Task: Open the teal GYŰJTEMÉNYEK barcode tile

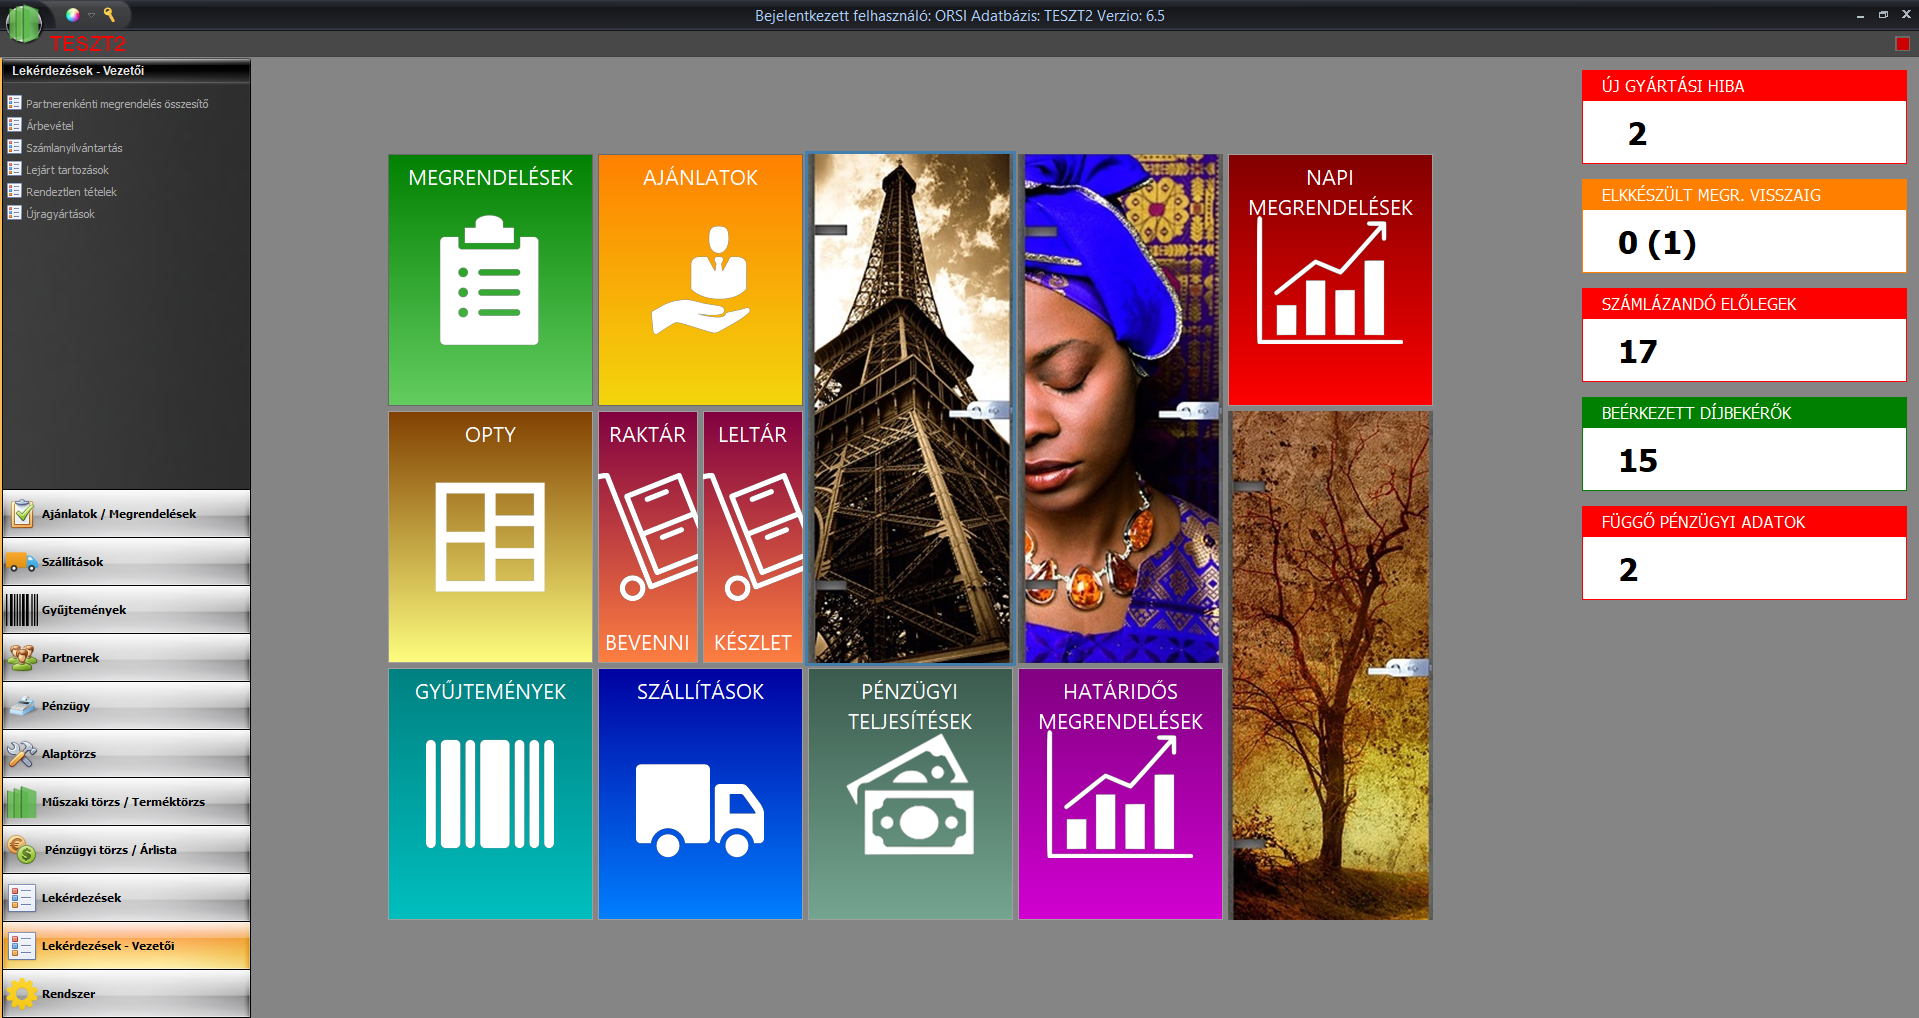Action: tap(490, 794)
